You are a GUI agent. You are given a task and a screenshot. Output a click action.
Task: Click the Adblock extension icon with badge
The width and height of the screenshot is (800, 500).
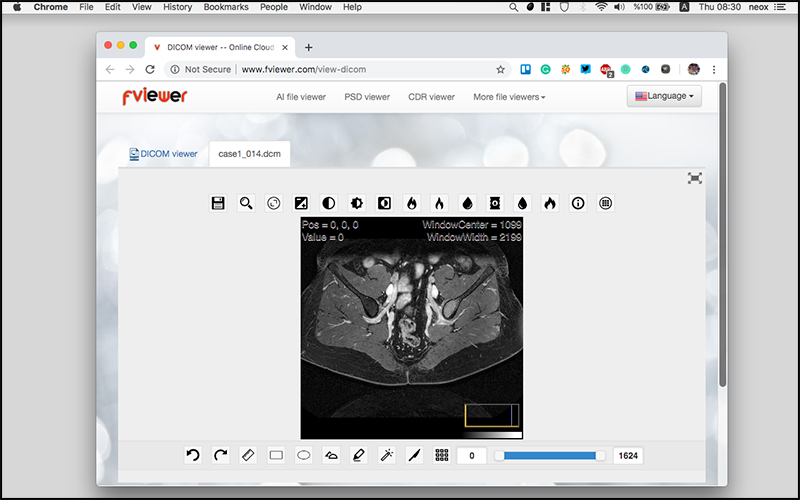[606, 70]
